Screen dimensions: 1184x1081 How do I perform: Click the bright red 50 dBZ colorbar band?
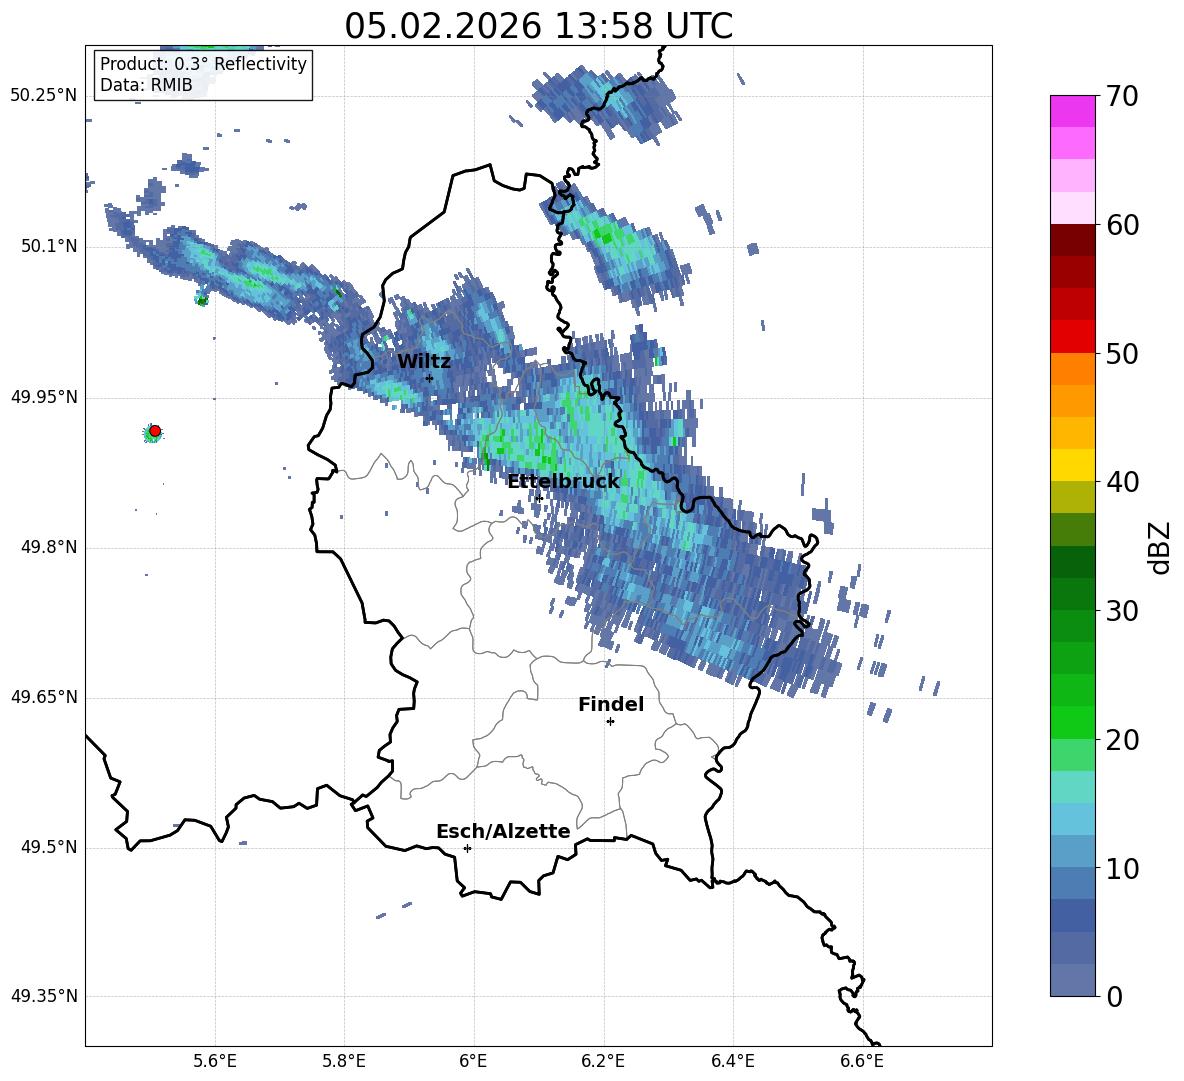(1072, 336)
